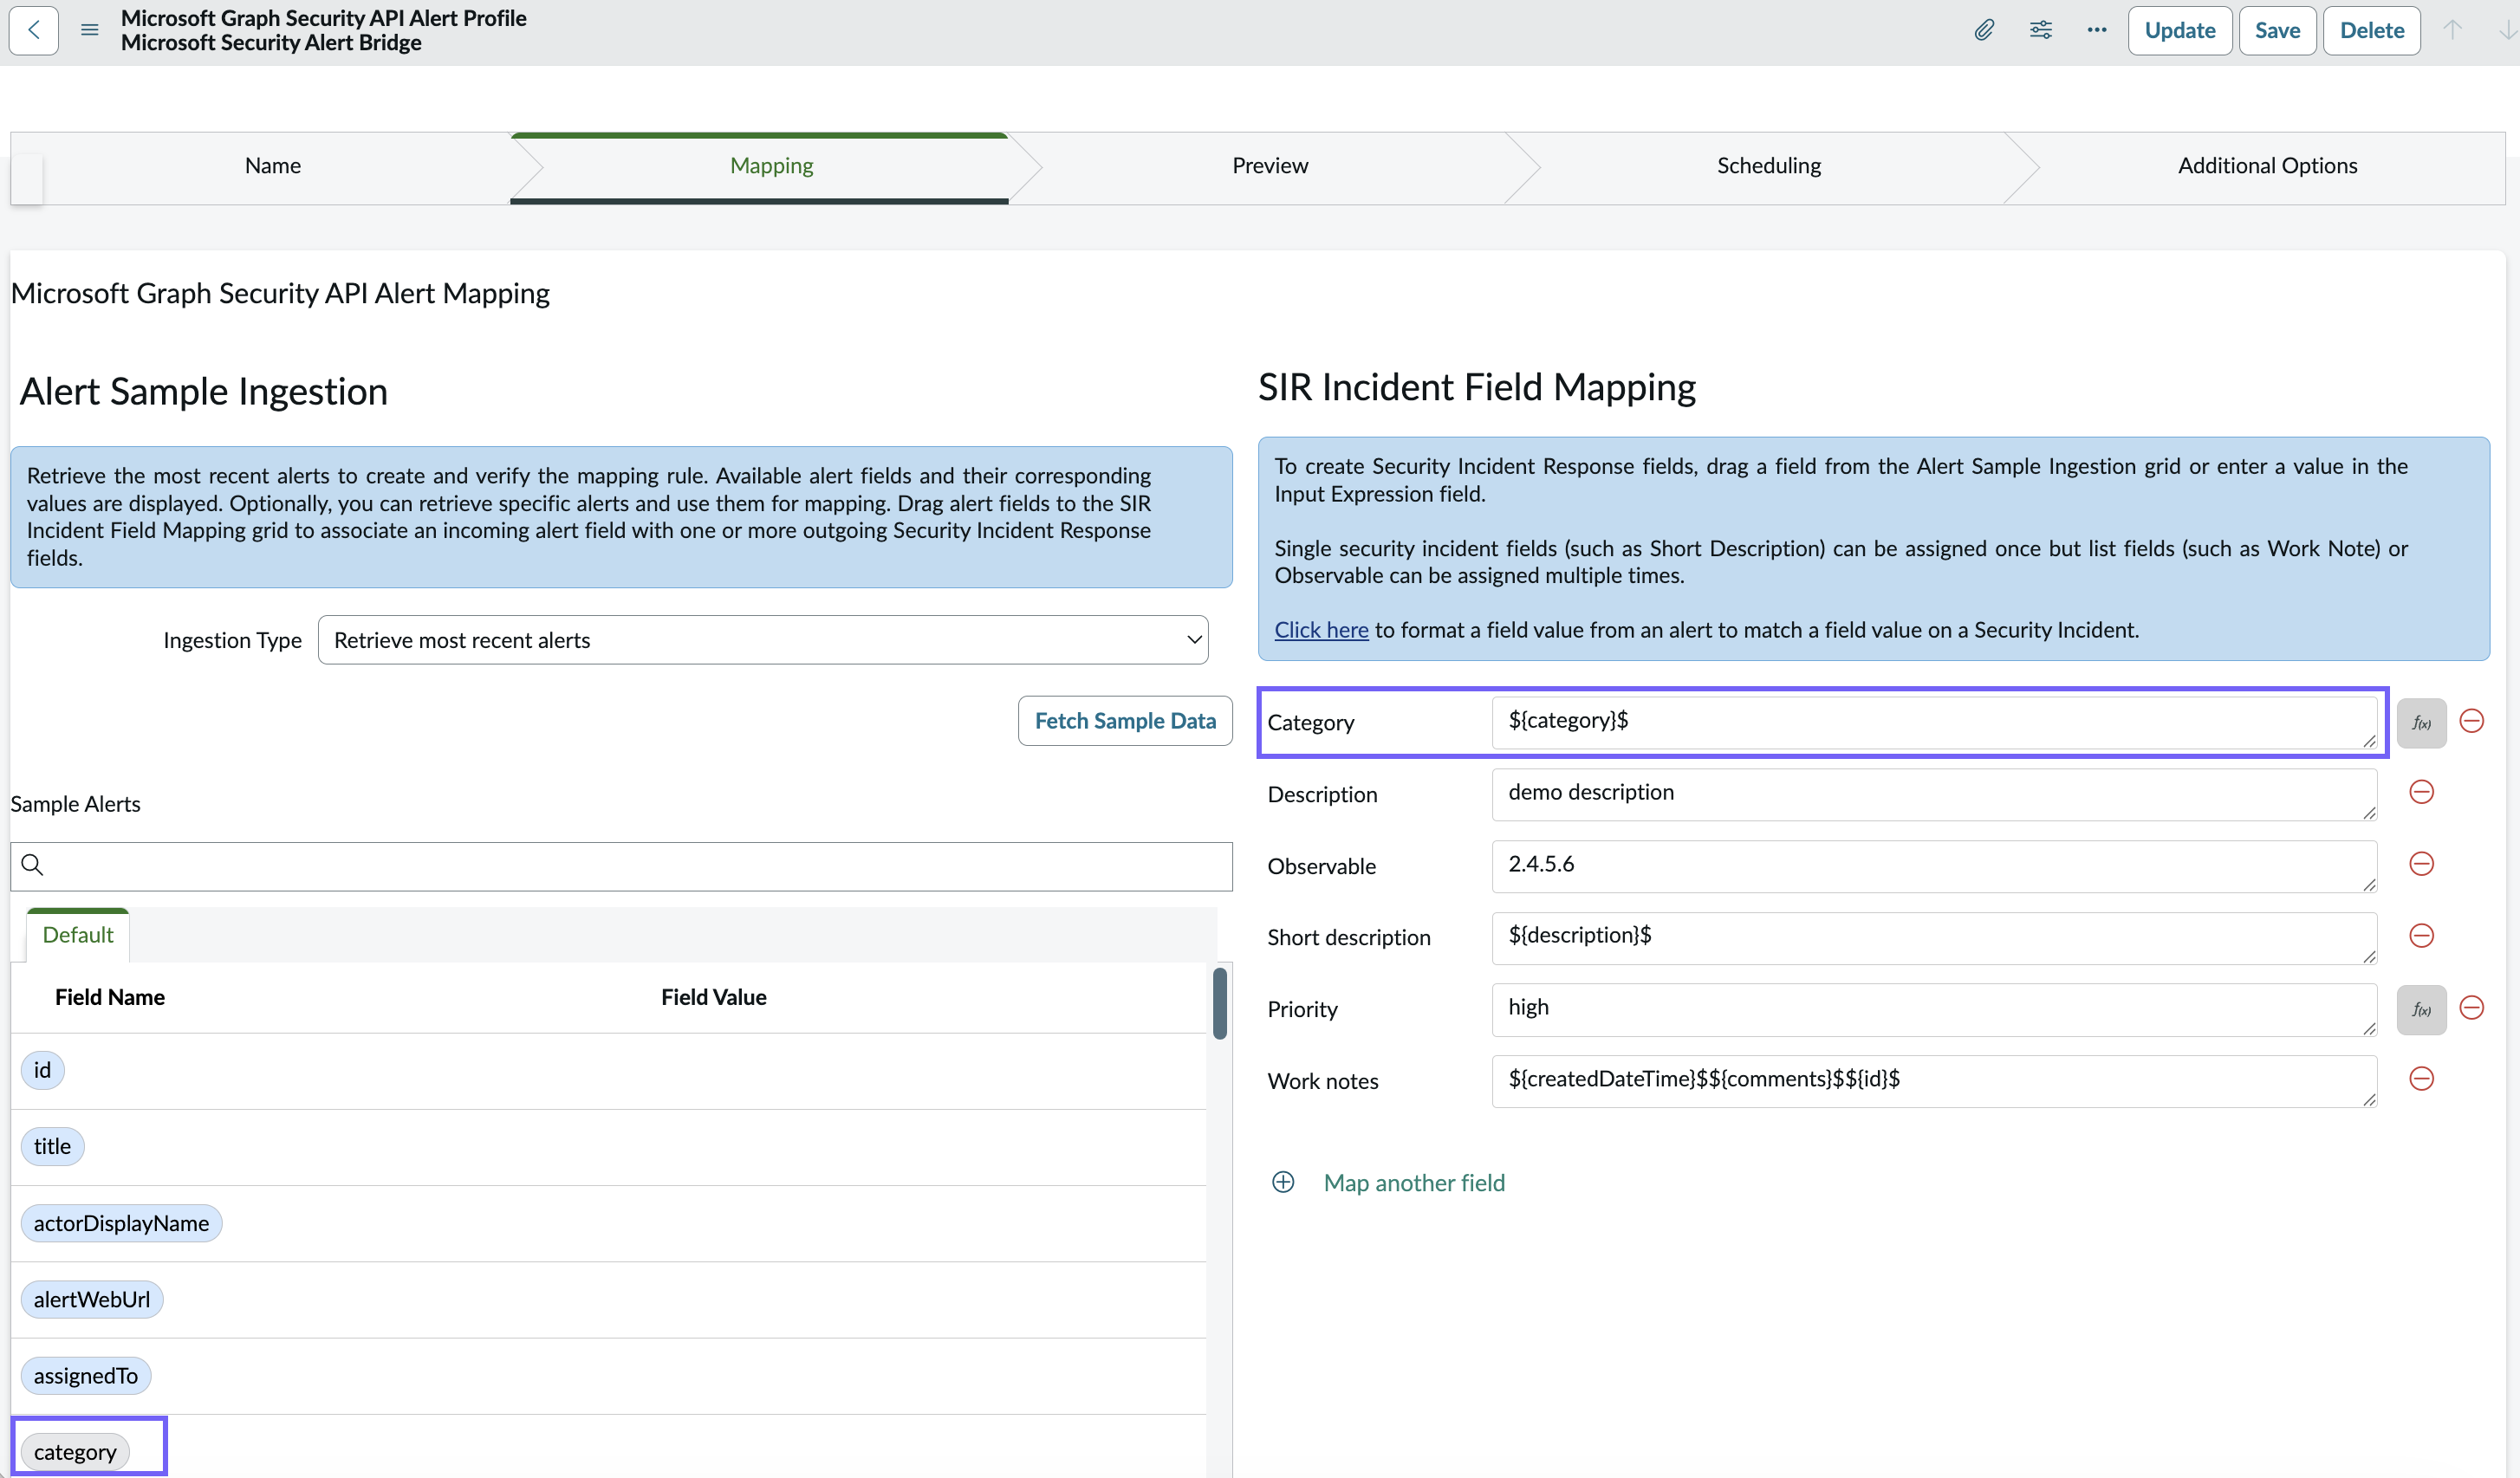Open the Additional Options step tab
2520x1478 pixels.
(2267, 166)
